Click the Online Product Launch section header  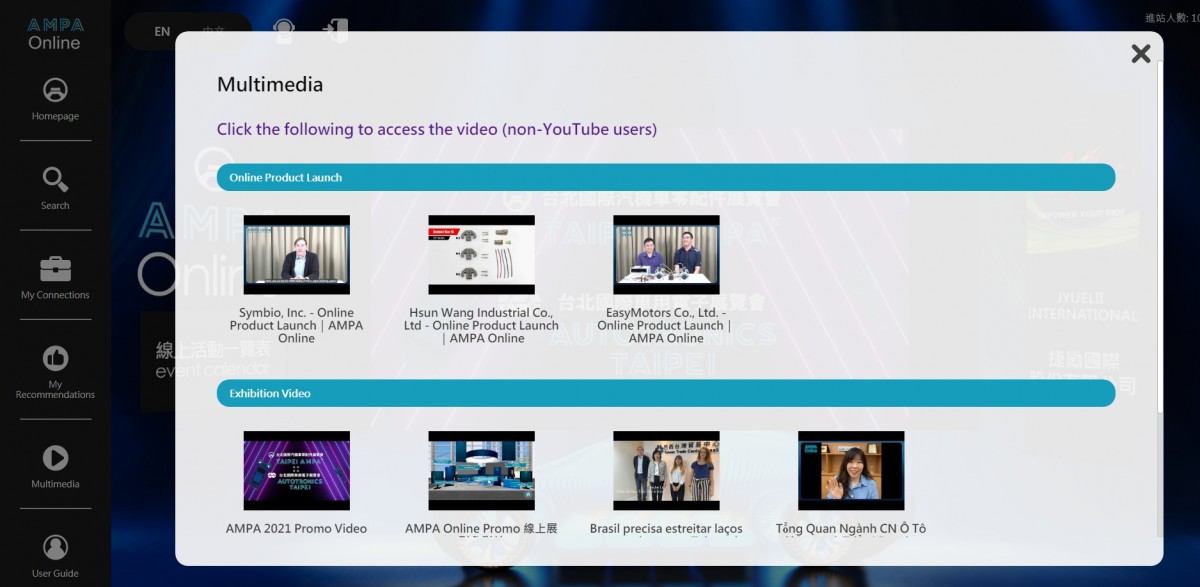pos(666,177)
